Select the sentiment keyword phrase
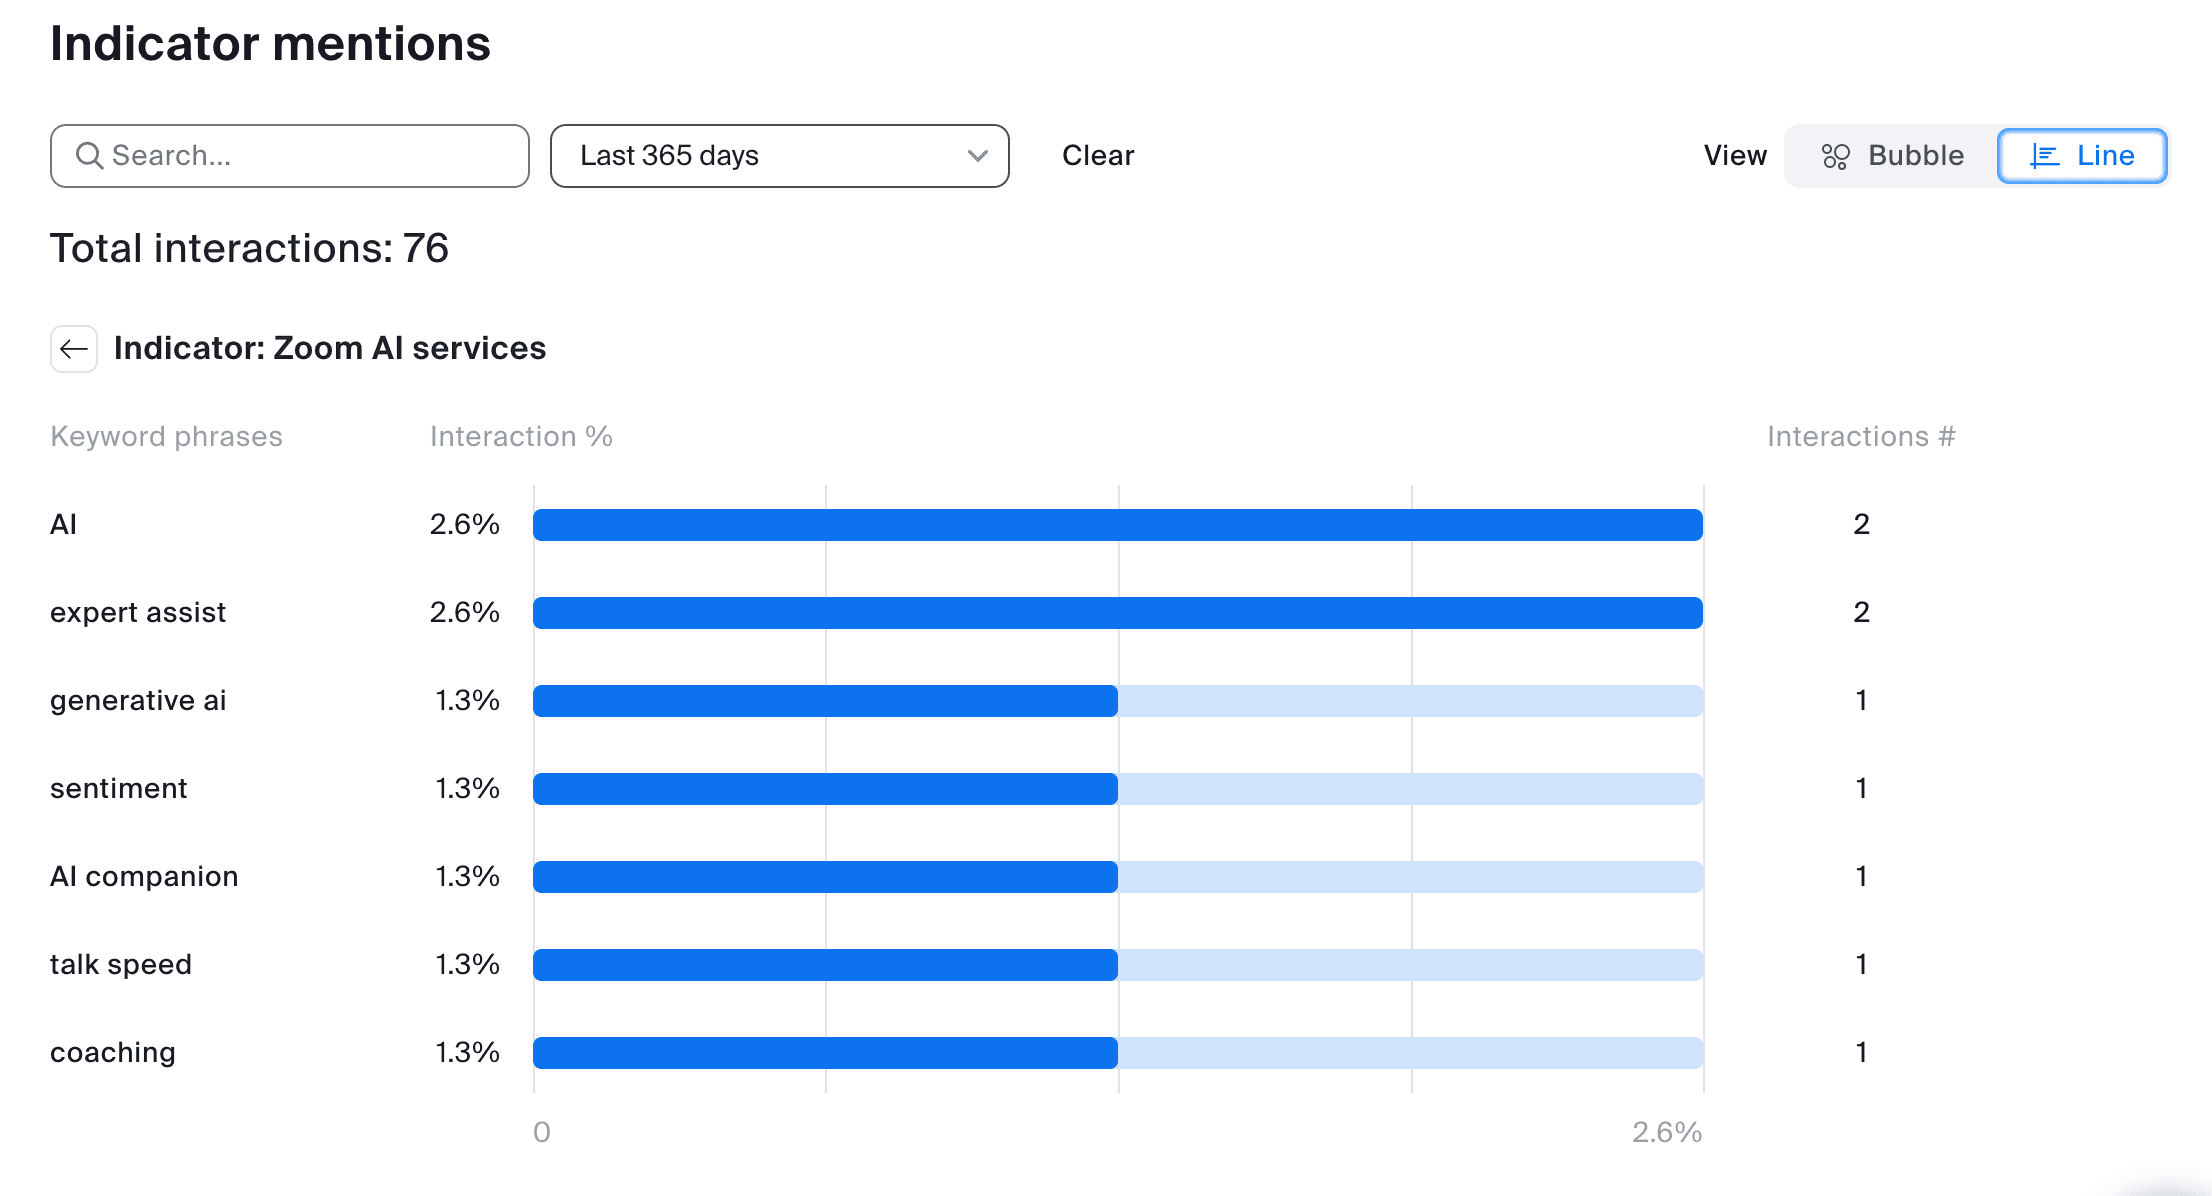The width and height of the screenshot is (2212, 1196). 118,789
